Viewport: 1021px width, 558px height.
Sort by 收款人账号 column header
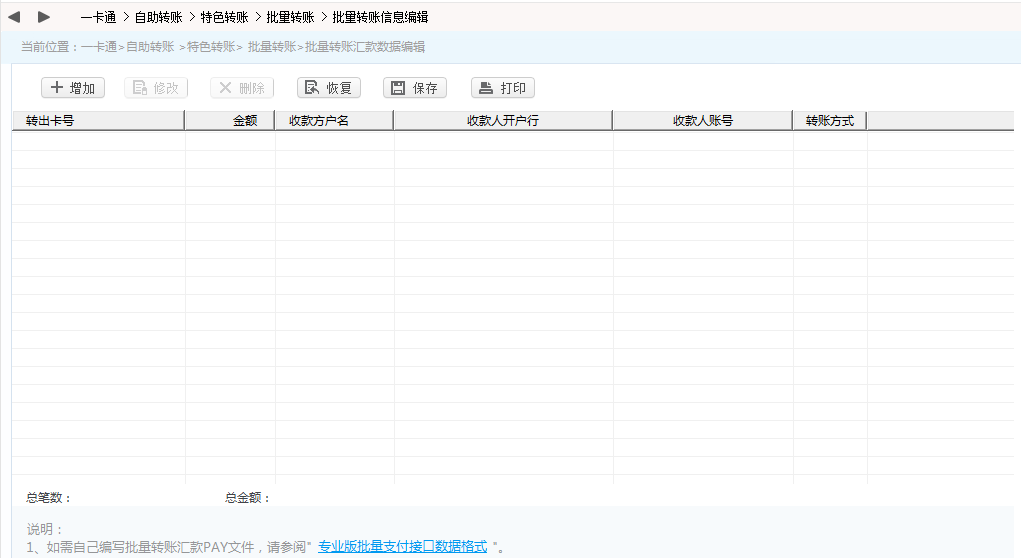pos(703,121)
